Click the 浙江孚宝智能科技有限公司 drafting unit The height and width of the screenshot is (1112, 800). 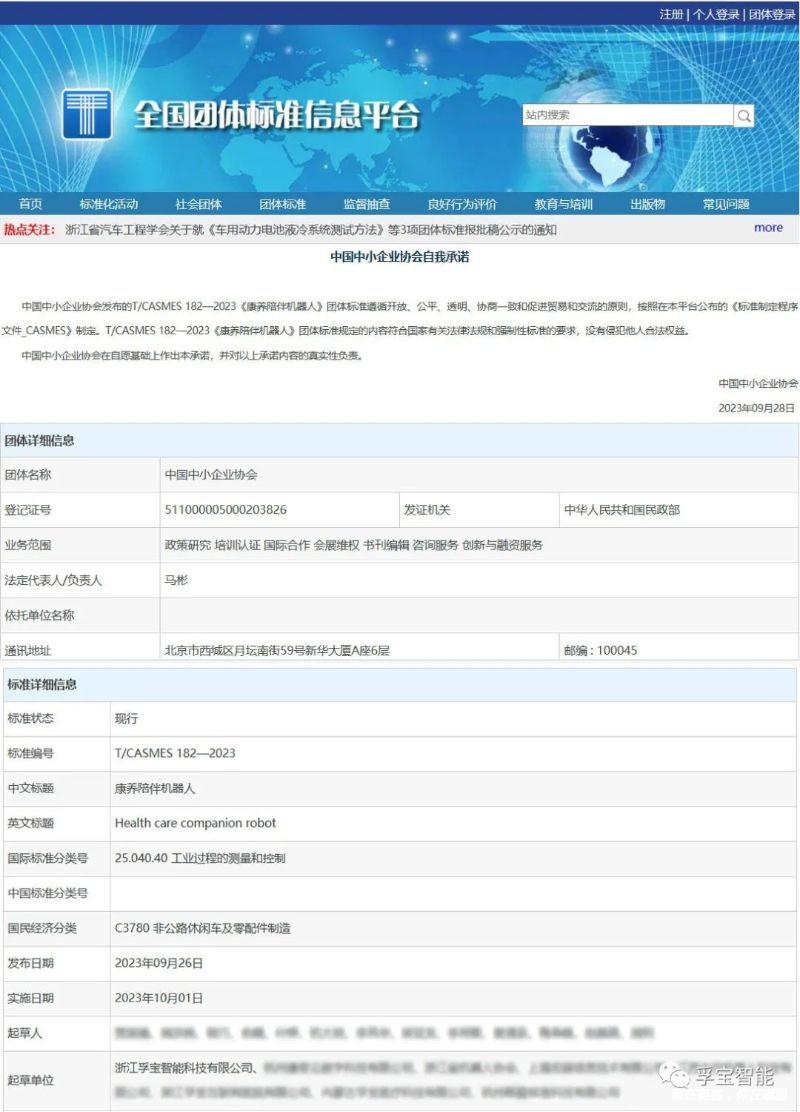pos(184,1067)
